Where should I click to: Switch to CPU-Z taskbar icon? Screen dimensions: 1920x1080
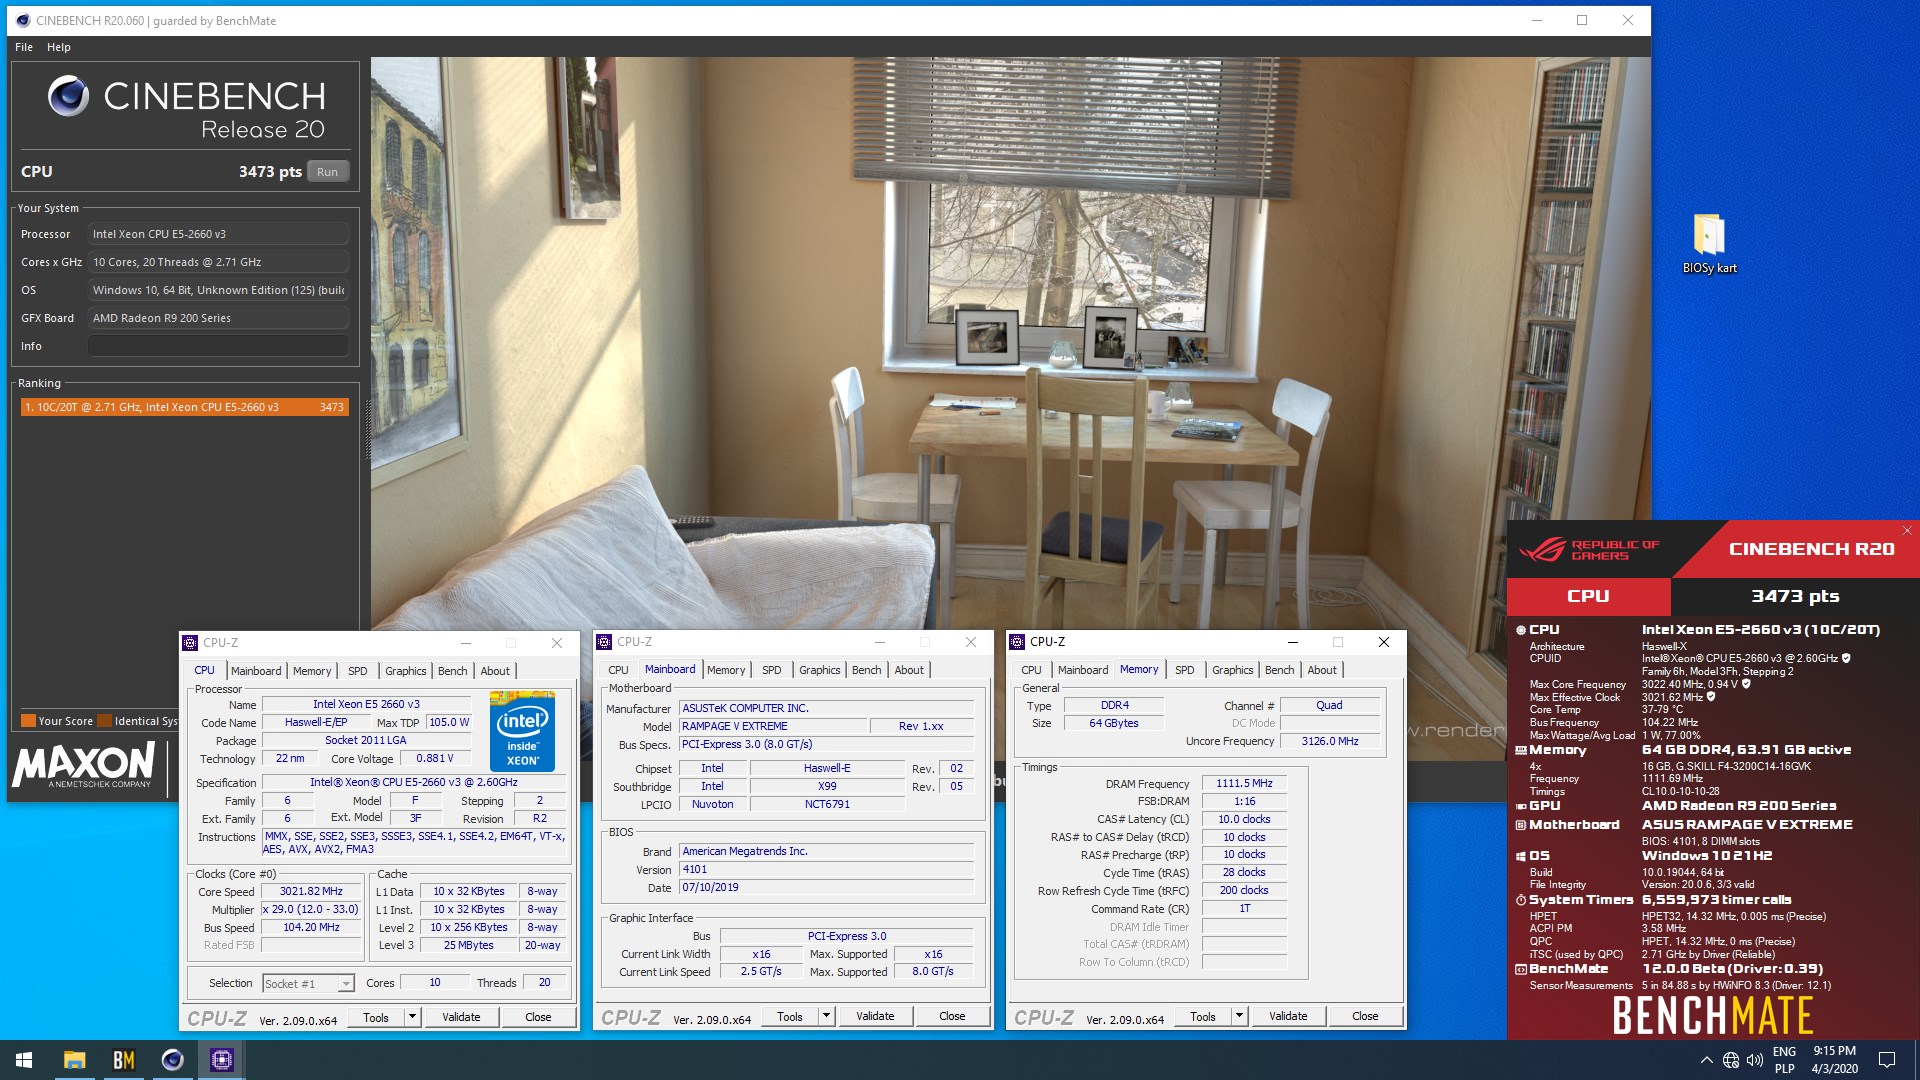point(221,1060)
